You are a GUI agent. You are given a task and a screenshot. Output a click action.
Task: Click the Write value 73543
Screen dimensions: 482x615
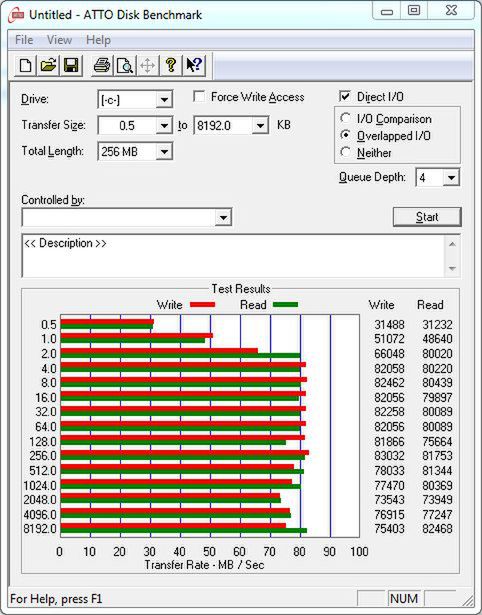click(x=389, y=500)
